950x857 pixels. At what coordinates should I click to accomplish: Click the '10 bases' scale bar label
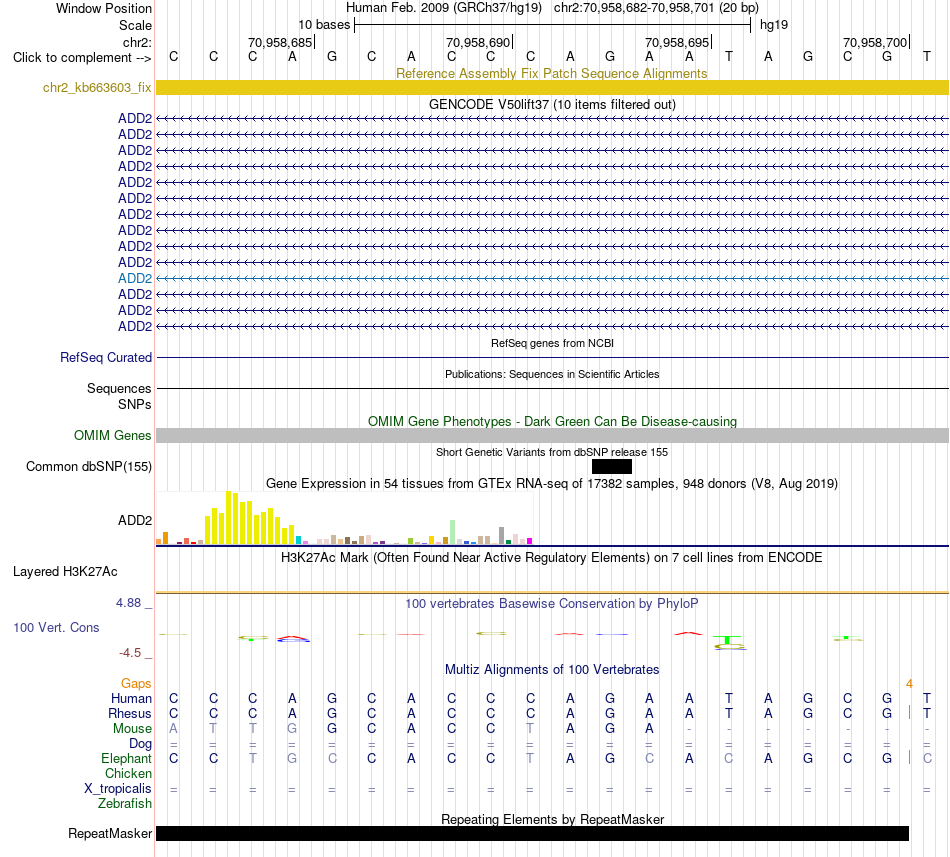pyautogui.click(x=324, y=25)
